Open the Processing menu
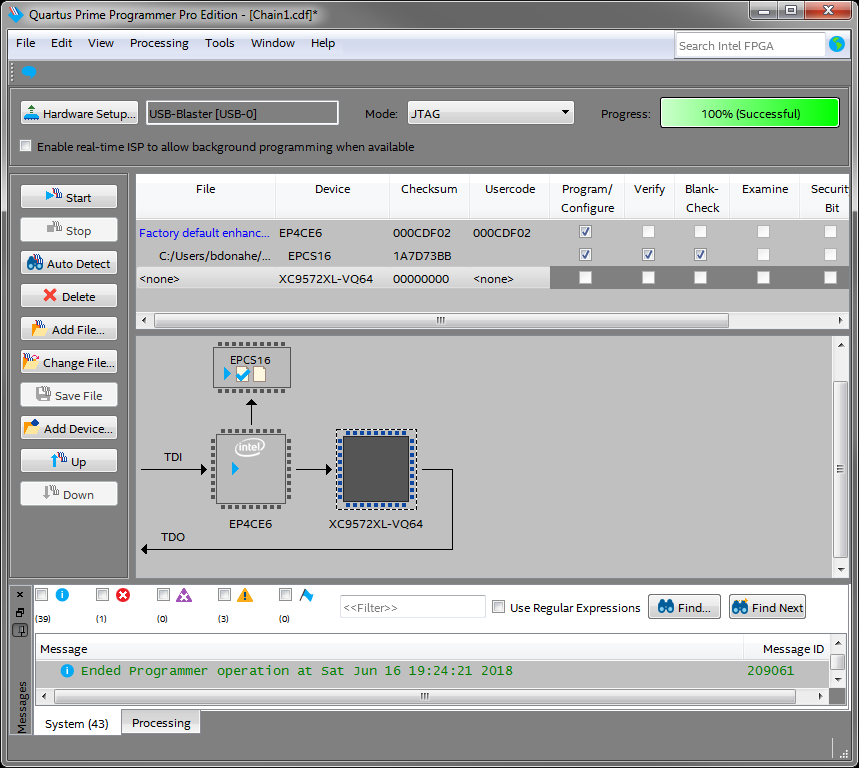The width and height of the screenshot is (859, 768). [159, 43]
